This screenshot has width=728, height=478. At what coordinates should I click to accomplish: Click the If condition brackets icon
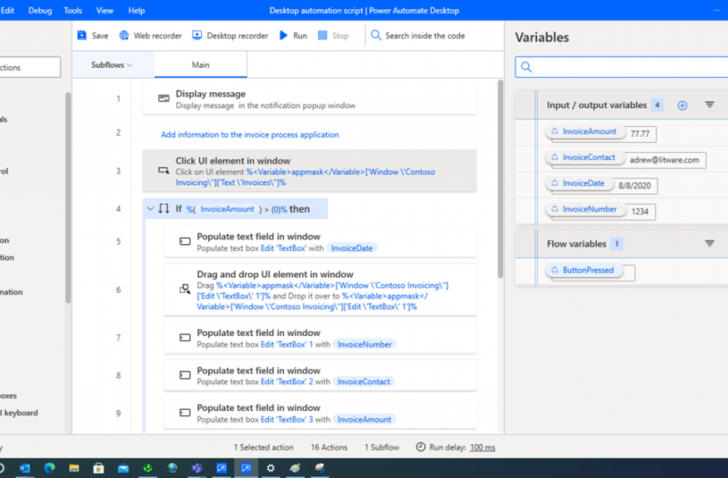click(x=163, y=209)
